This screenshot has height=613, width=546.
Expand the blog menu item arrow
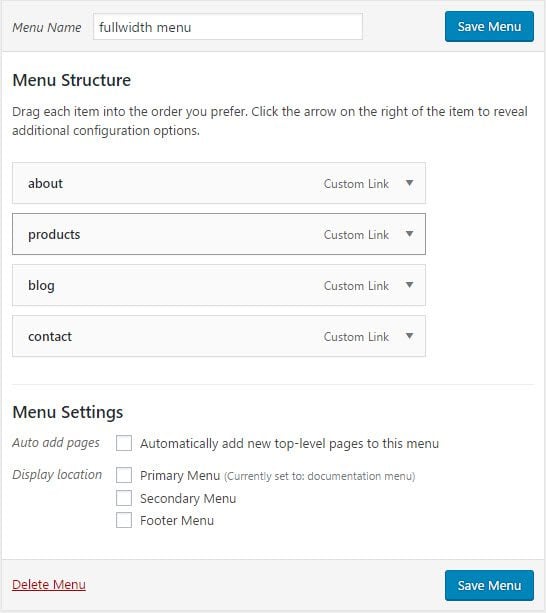point(409,285)
